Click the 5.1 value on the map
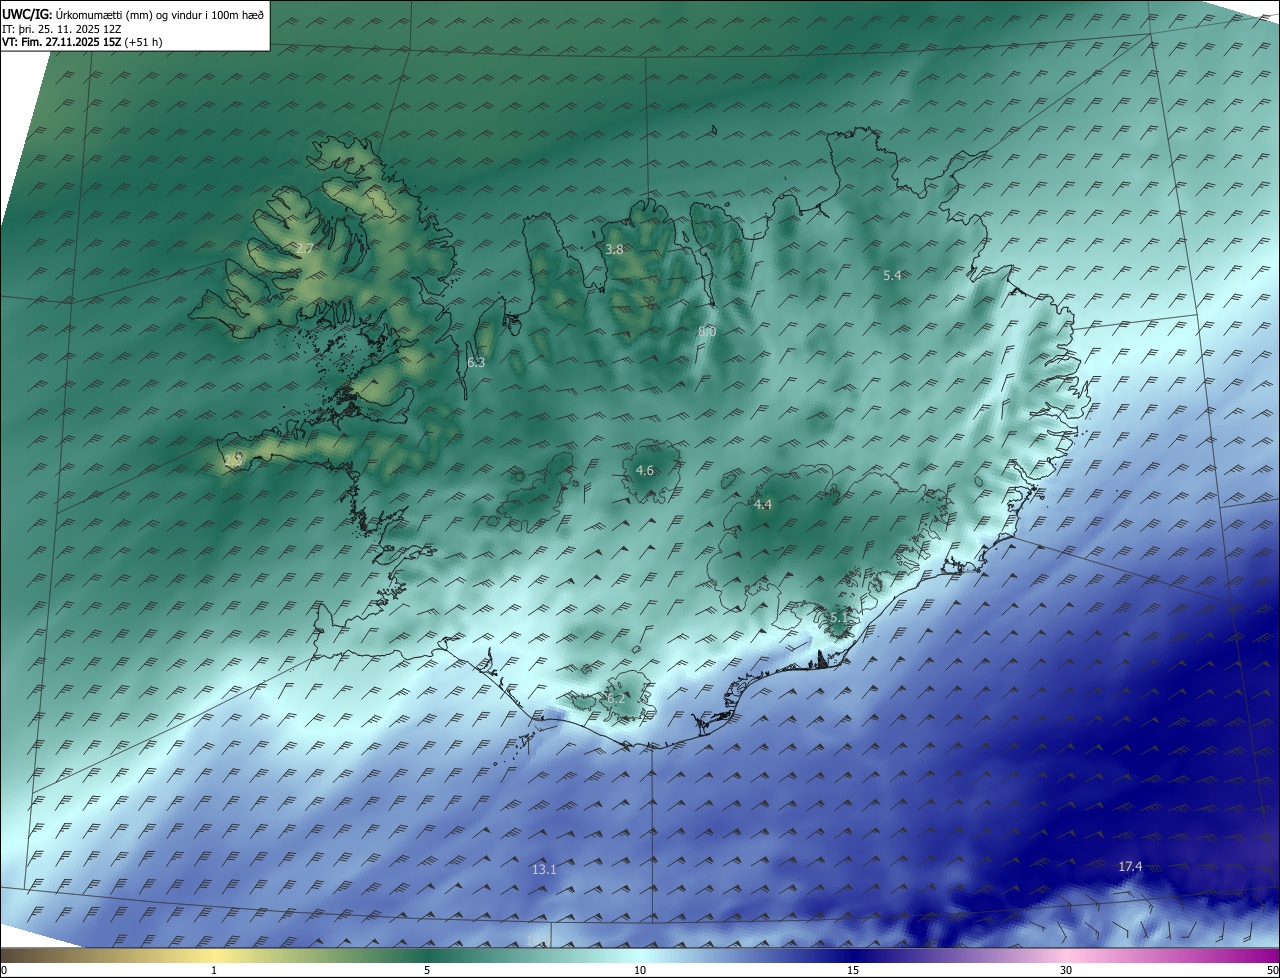This screenshot has height=978, width=1280. 838,618
